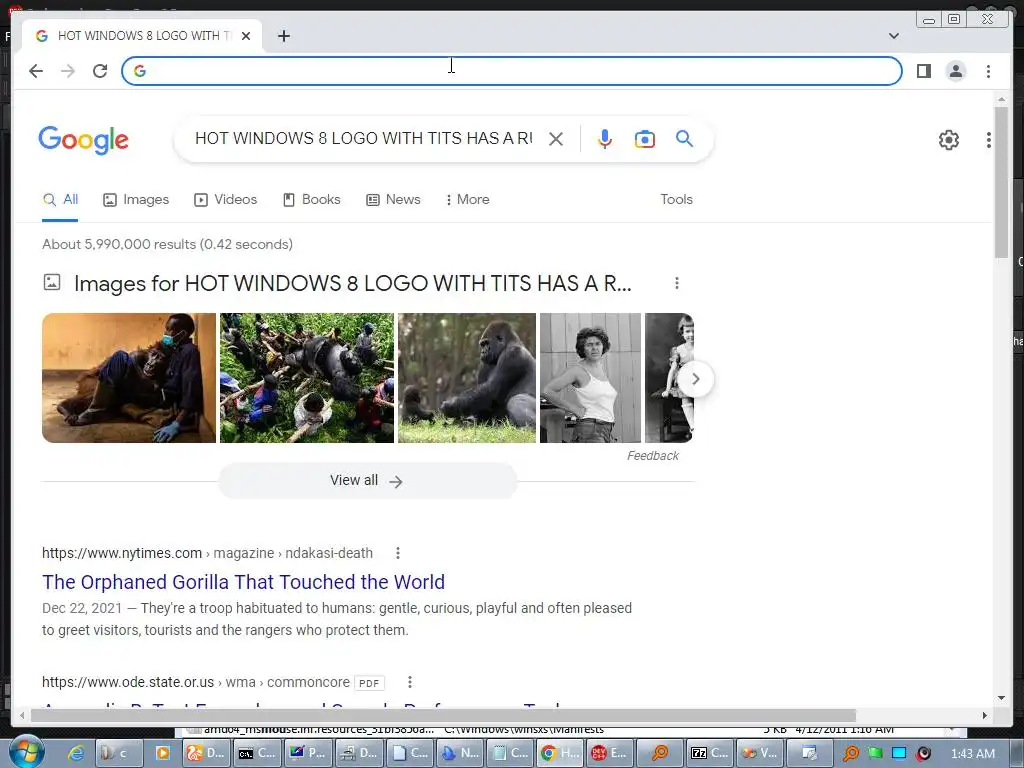
Task: Open options dots beside Images heading
Action: pyautogui.click(x=677, y=283)
